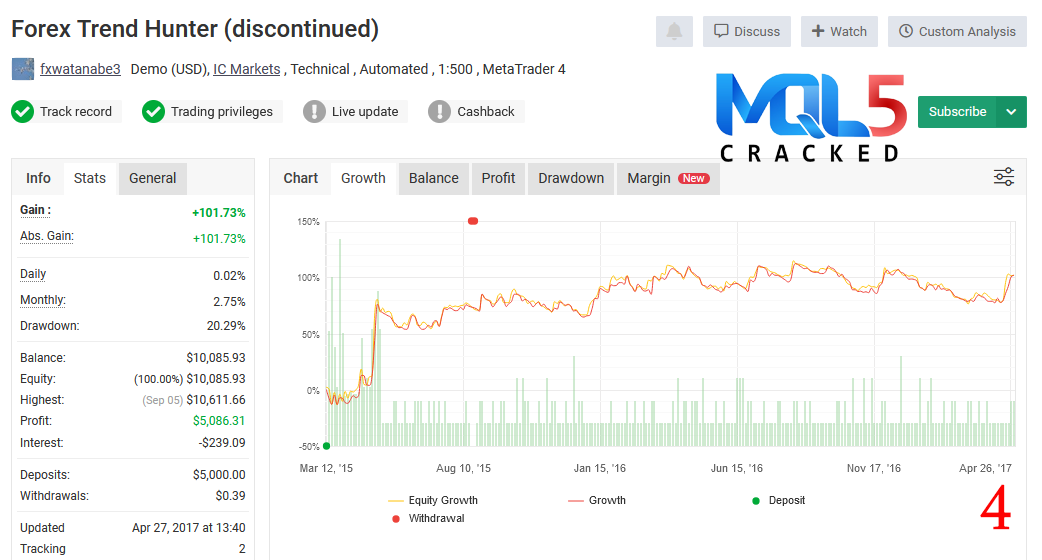Click the red withdrawal marker on chart

coord(472,221)
